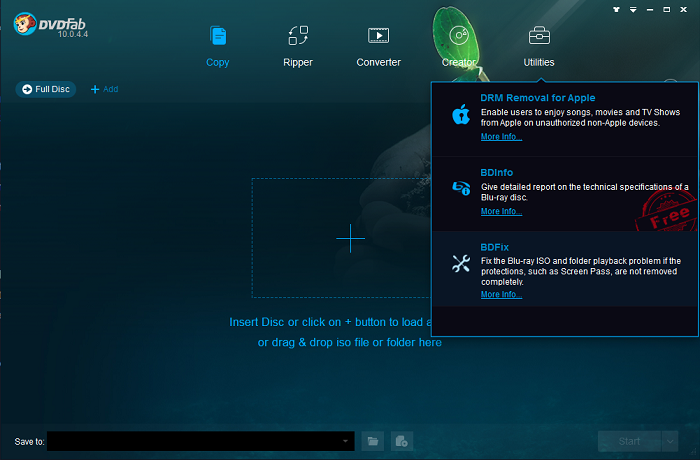Click the 'Save to:' label

29,442
